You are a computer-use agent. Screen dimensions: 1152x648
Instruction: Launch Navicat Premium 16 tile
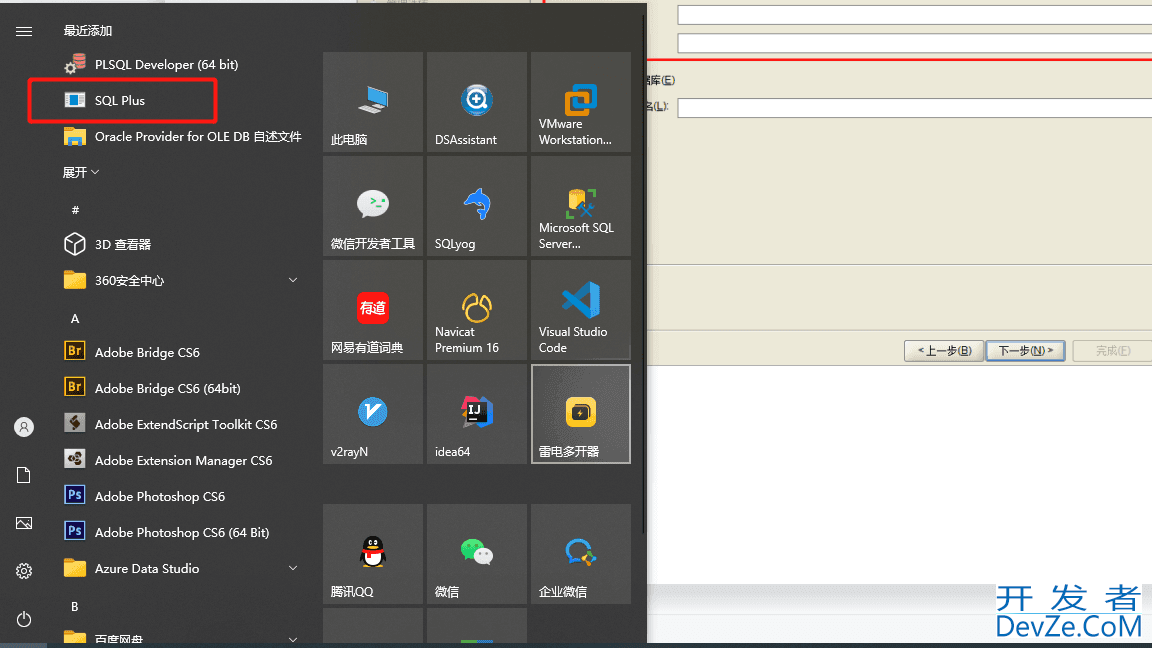pos(477,310)
